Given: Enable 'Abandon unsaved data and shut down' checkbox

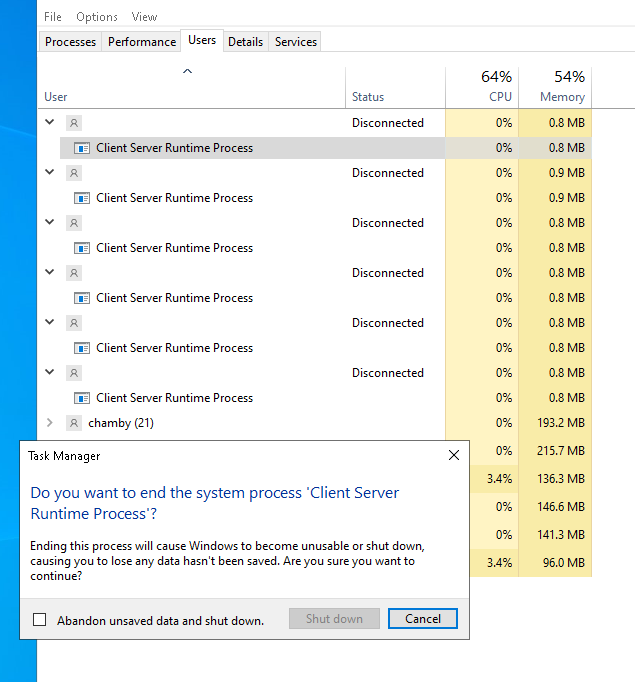Looking at the screenshot, I should point(40,620).
